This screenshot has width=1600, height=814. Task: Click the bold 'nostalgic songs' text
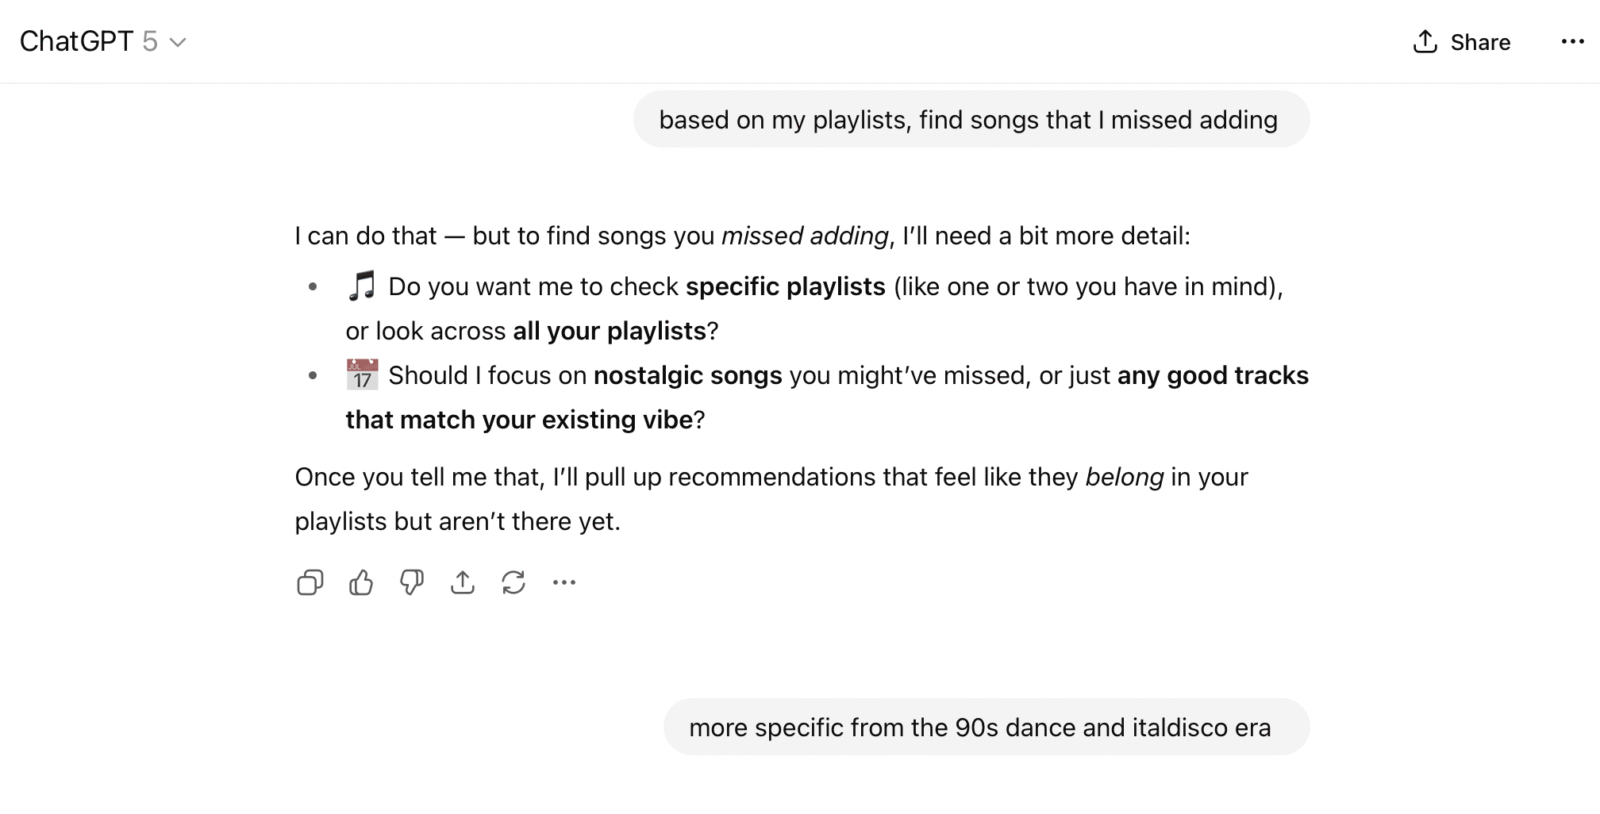(x=687, y=376)
